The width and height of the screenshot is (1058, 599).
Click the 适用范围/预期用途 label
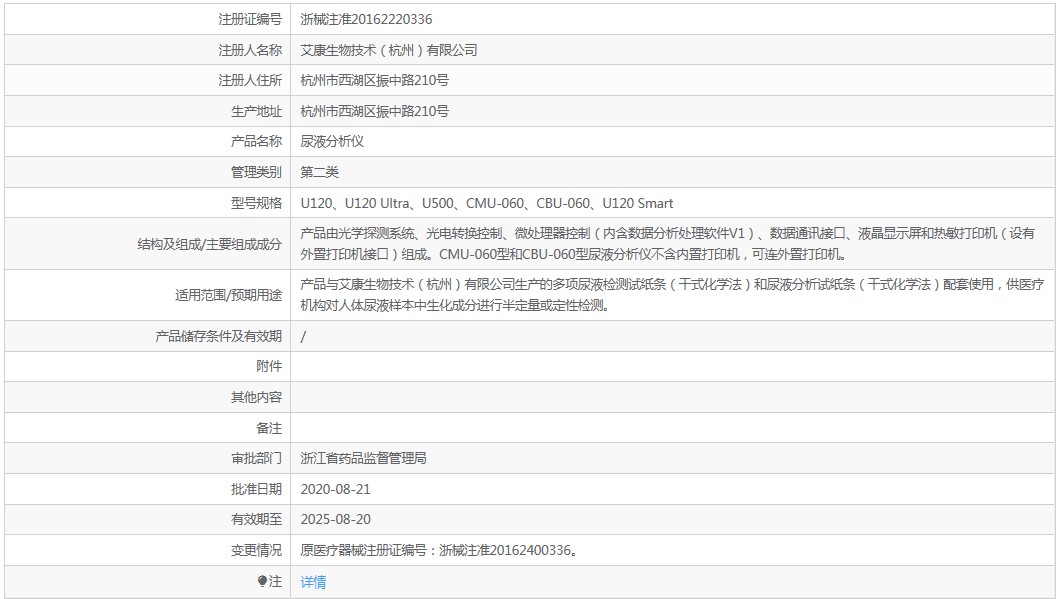tap(229, 295)
